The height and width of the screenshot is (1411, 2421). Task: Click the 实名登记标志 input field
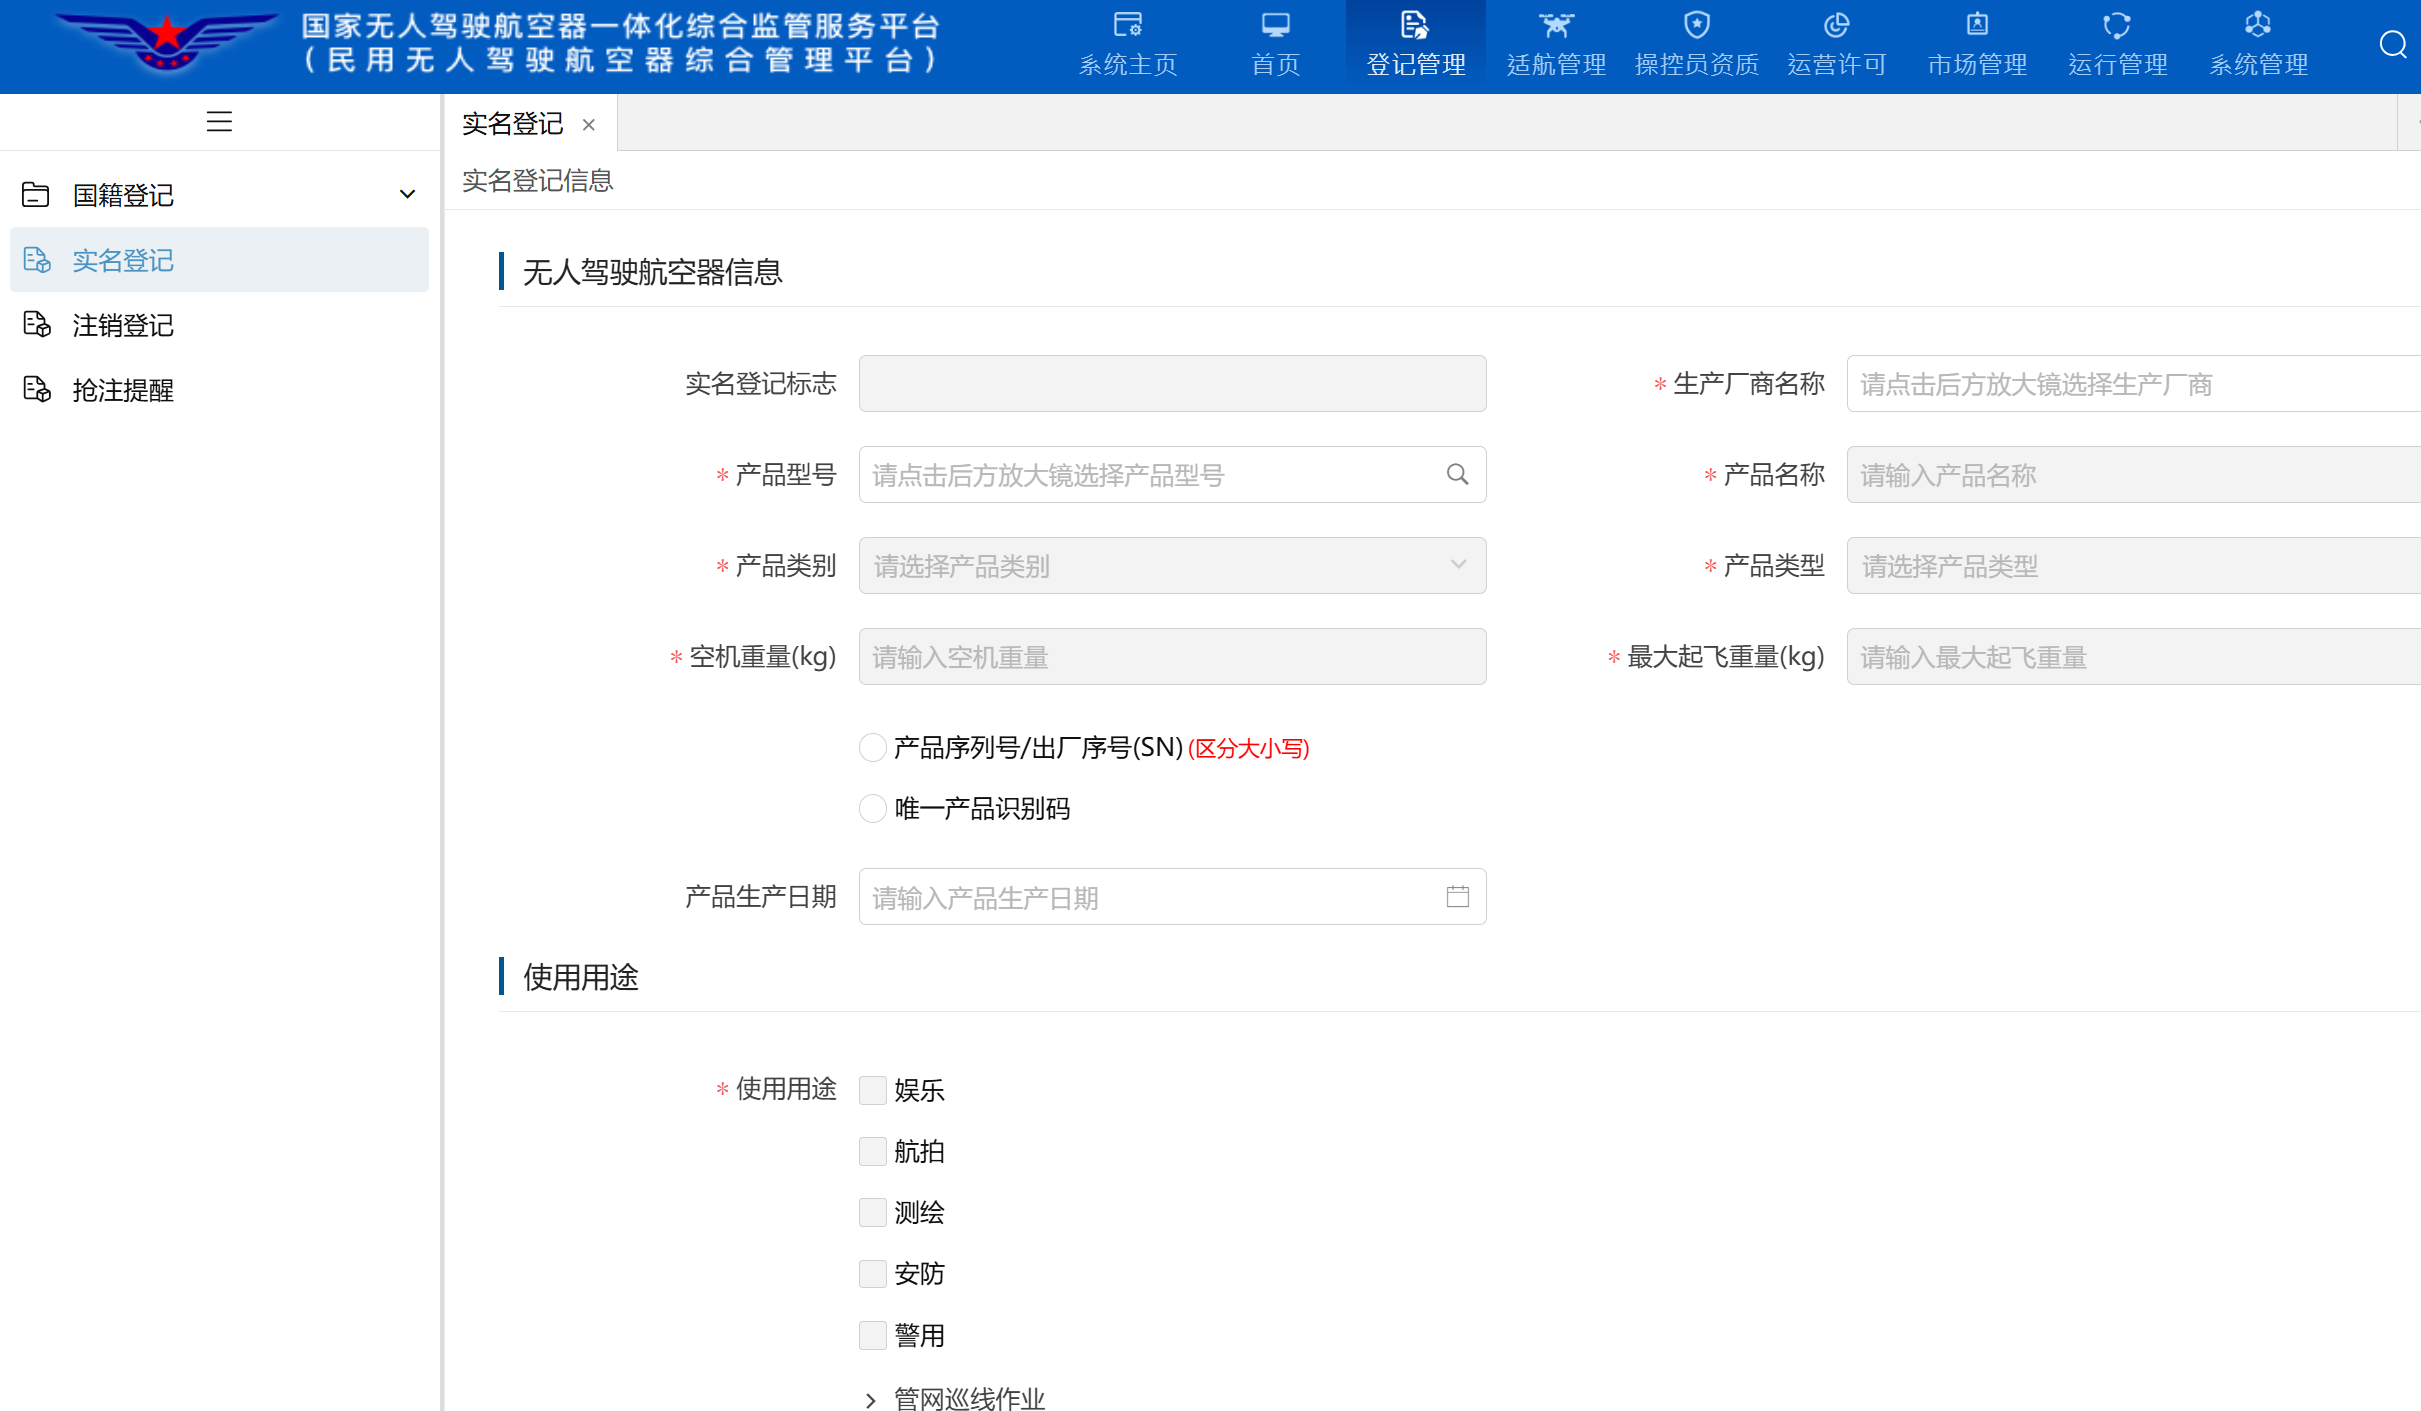pos(1172,383)
